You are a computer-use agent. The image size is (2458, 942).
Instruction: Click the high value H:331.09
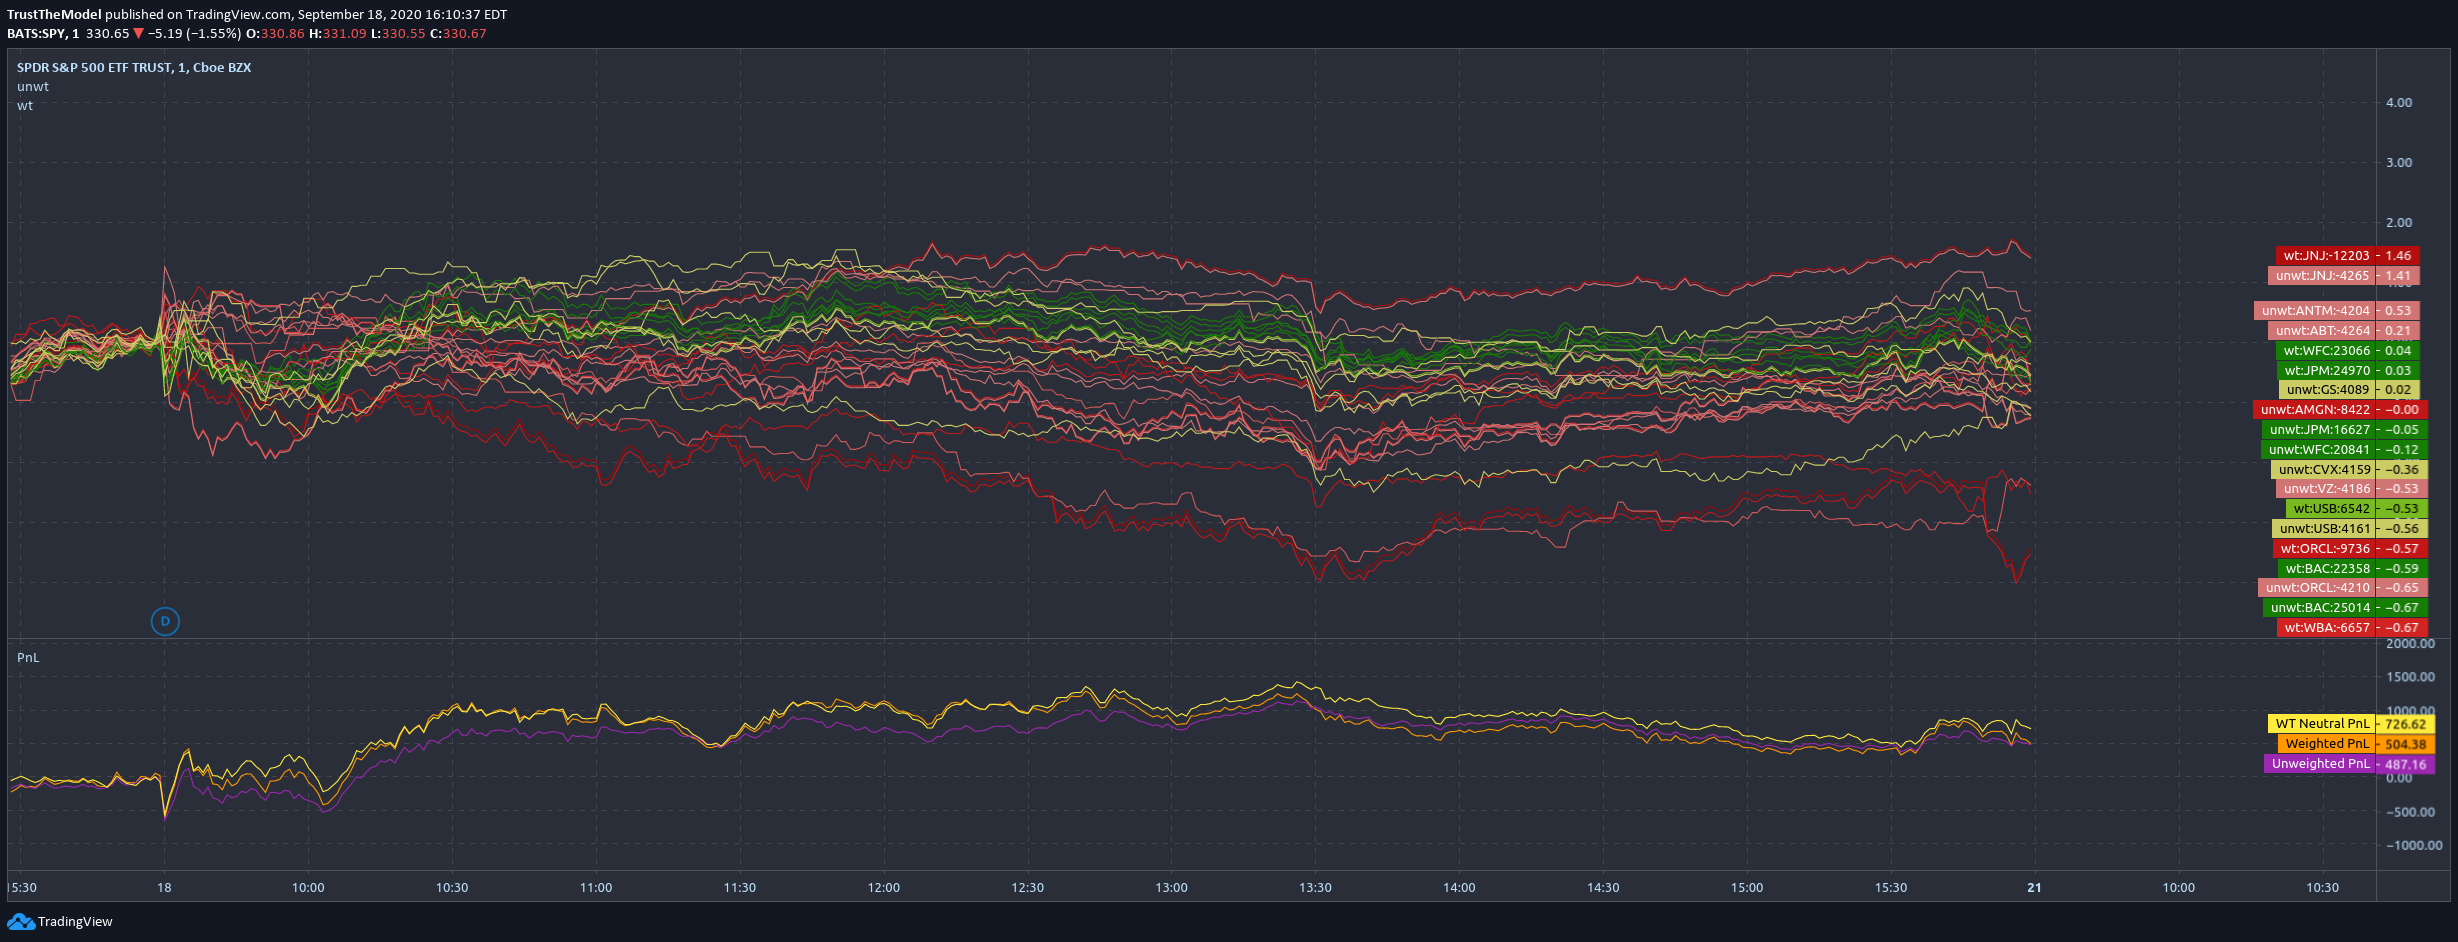(x=338, y=33)
